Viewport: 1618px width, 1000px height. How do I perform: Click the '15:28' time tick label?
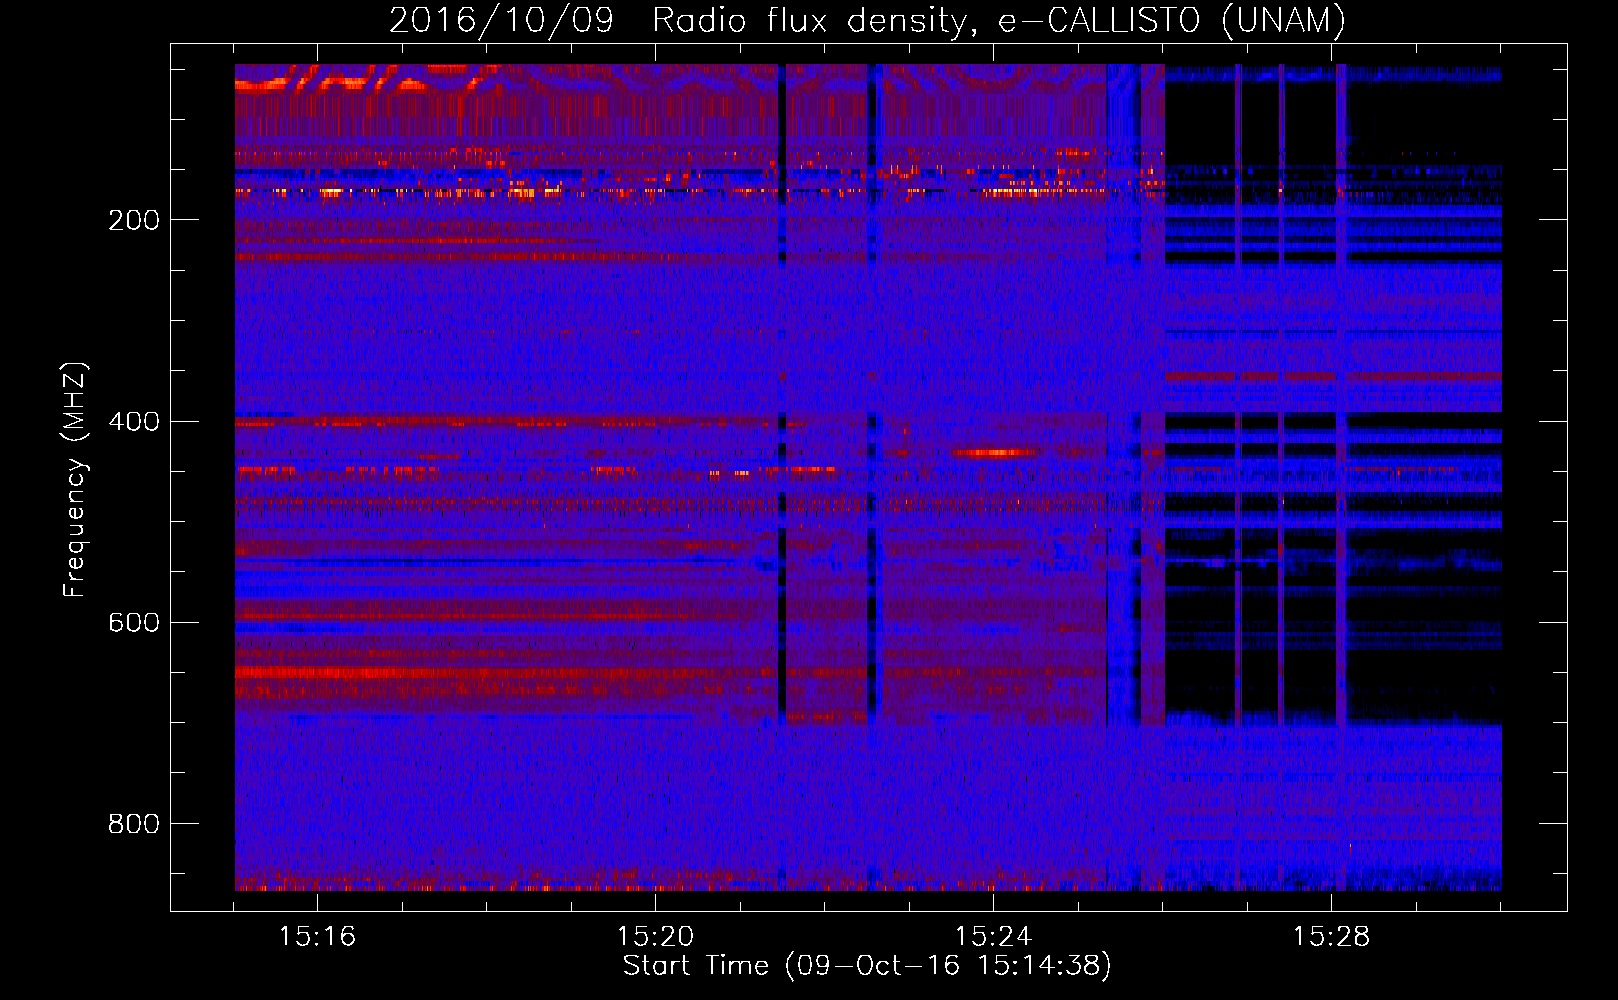[x=1331, y=936]
